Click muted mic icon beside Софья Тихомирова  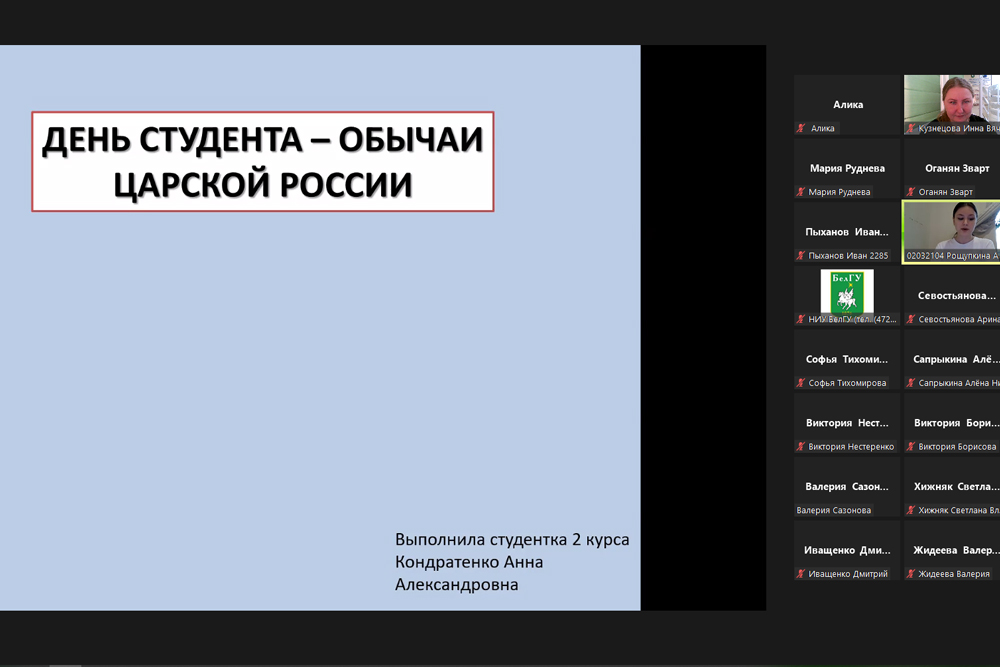(x=801, y=383)
